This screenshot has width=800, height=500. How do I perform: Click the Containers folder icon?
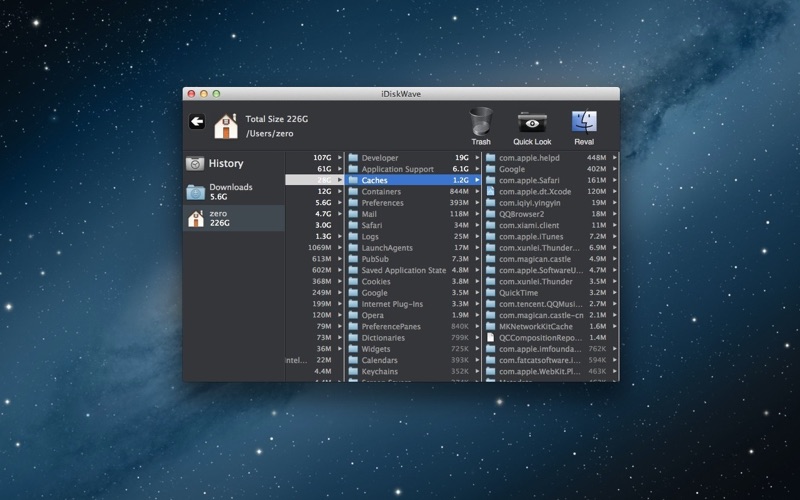pyautogui.click(x=353, y=191)
